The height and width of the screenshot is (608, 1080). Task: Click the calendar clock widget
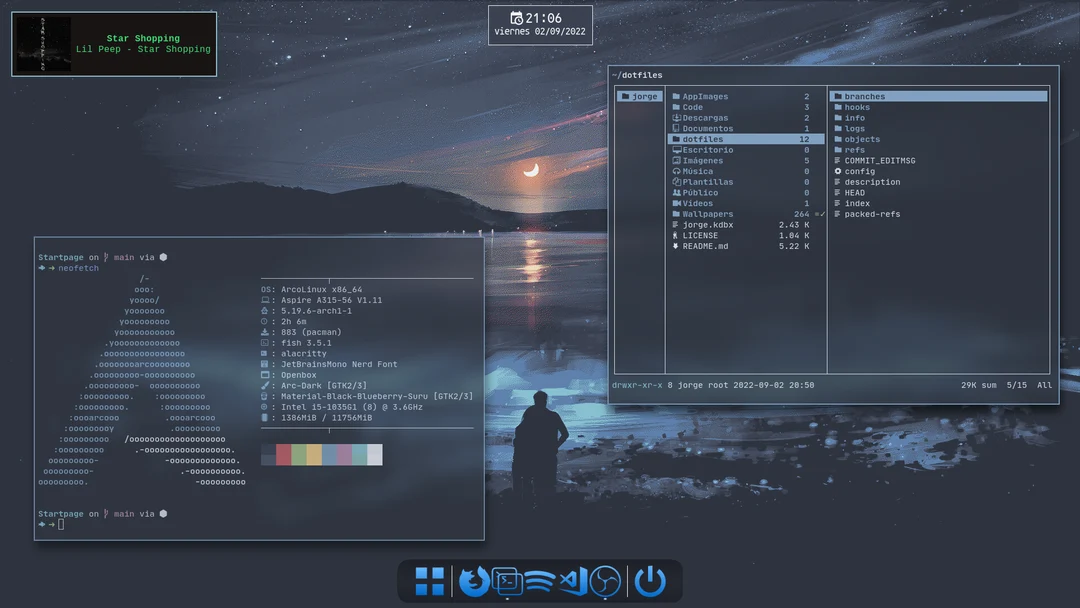540,24
